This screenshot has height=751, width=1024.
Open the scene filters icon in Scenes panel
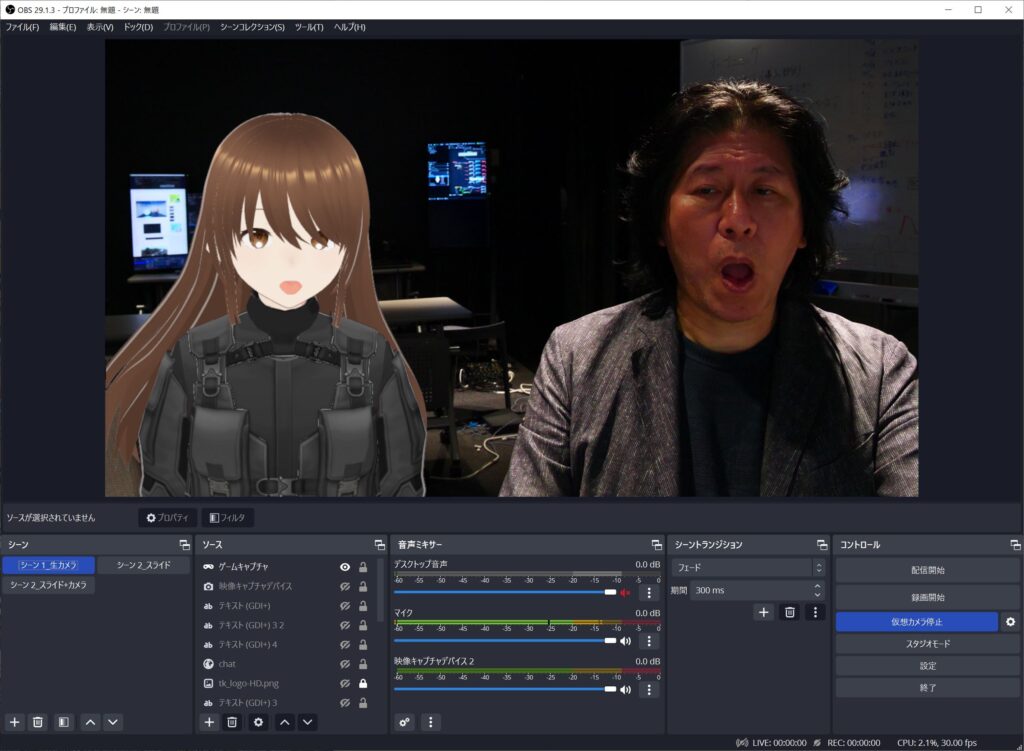coord(63,722)
